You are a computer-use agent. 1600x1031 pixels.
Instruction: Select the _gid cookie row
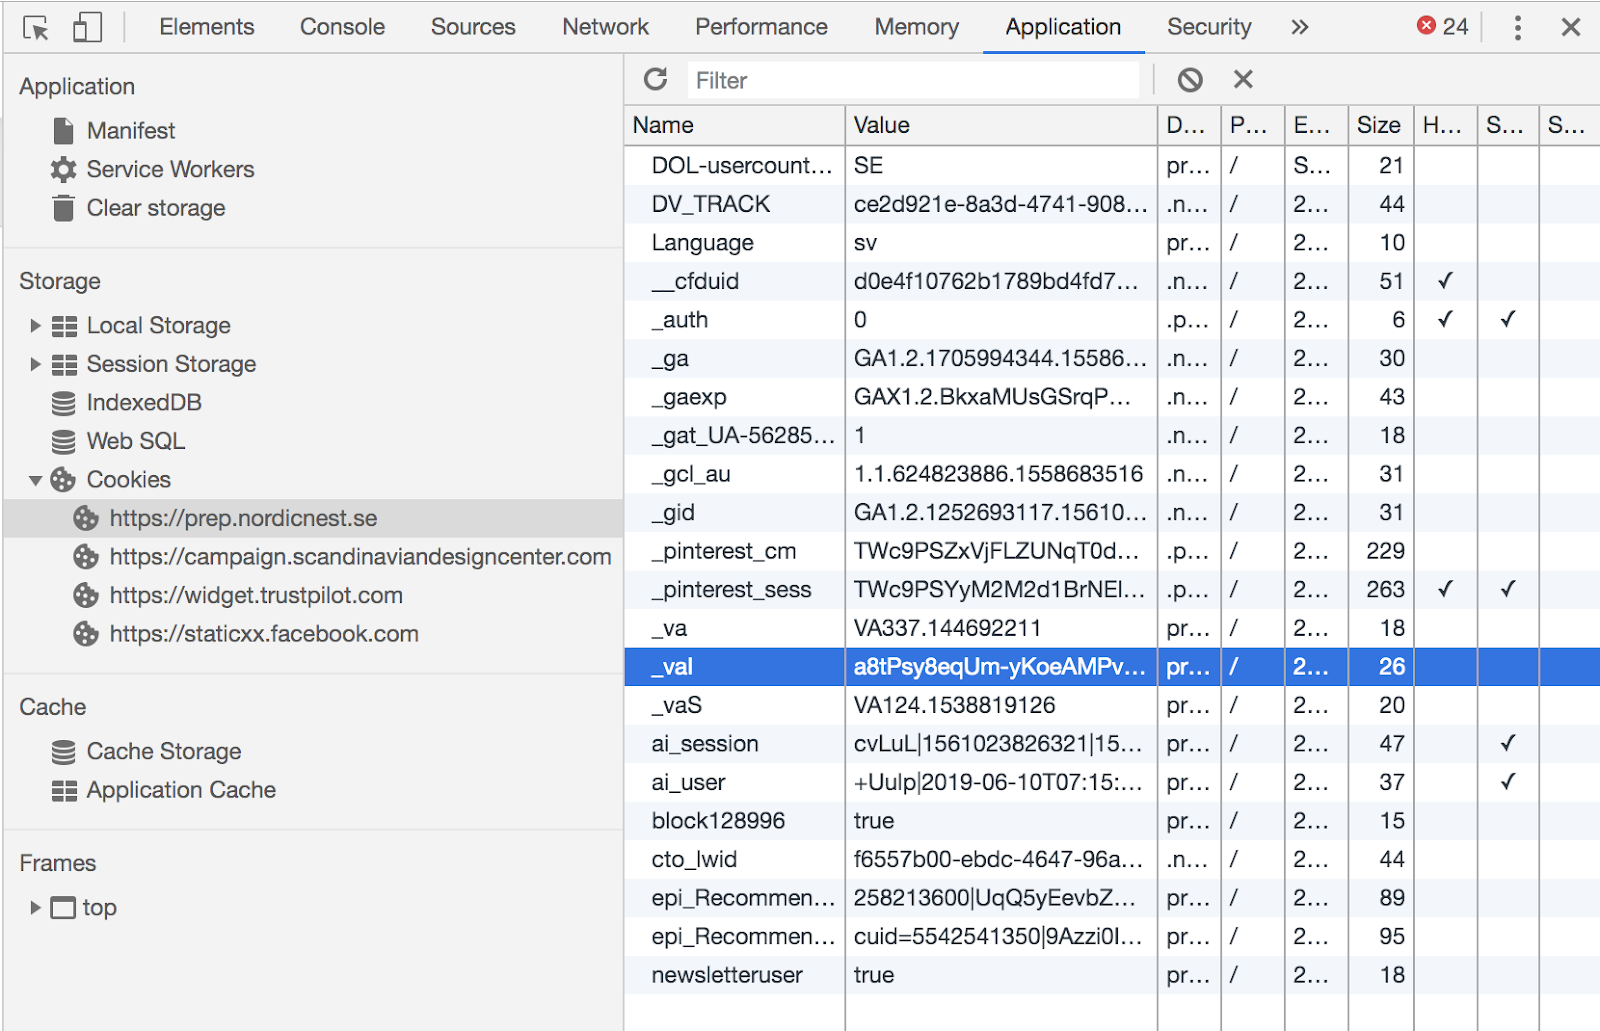tap(1112, 513)
